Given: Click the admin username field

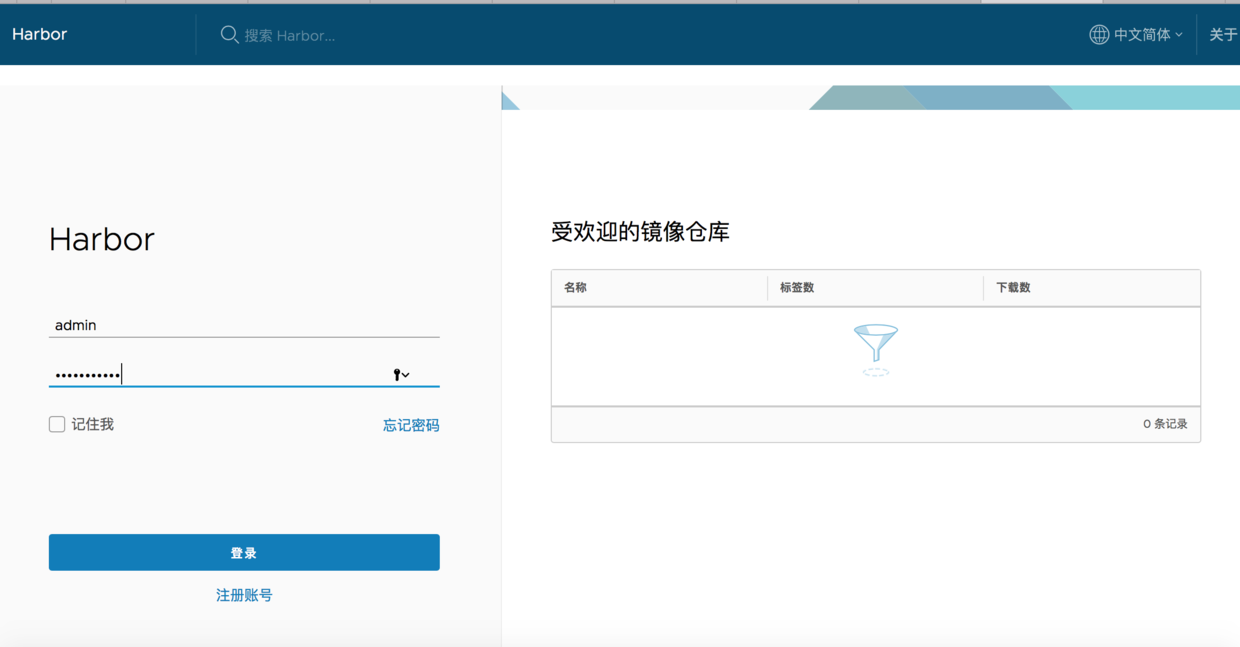Looking at the screenshot, I should 244,325.
